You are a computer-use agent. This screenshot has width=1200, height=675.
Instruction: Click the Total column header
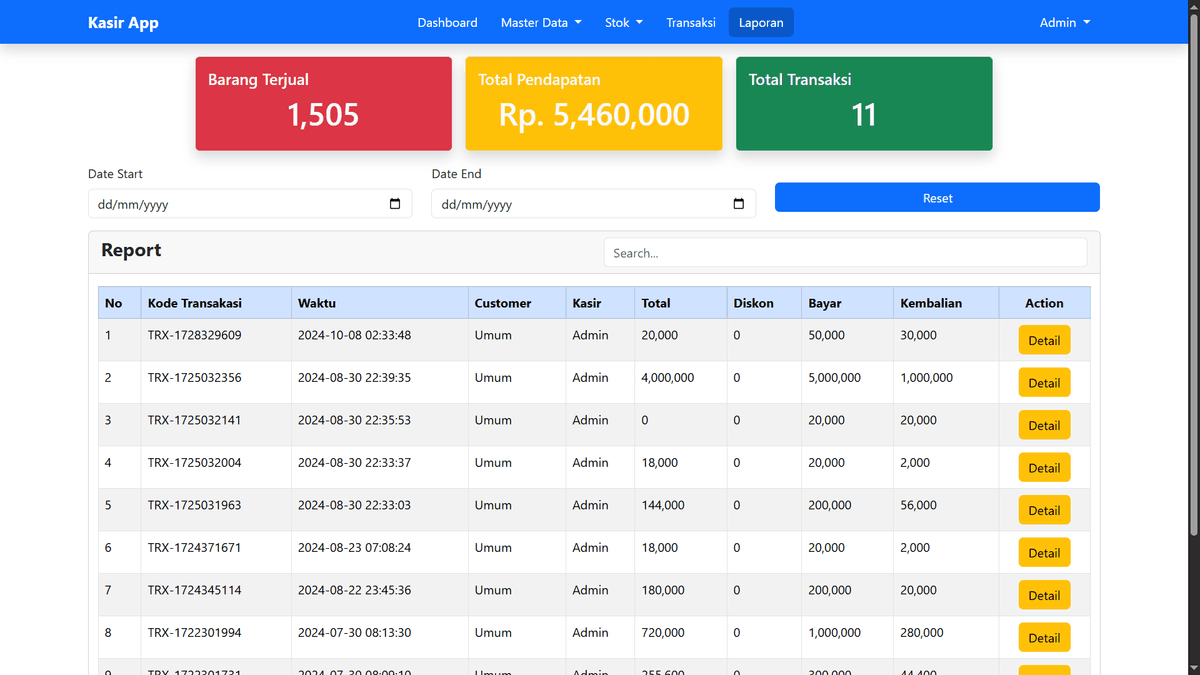[x=681, y=303]
